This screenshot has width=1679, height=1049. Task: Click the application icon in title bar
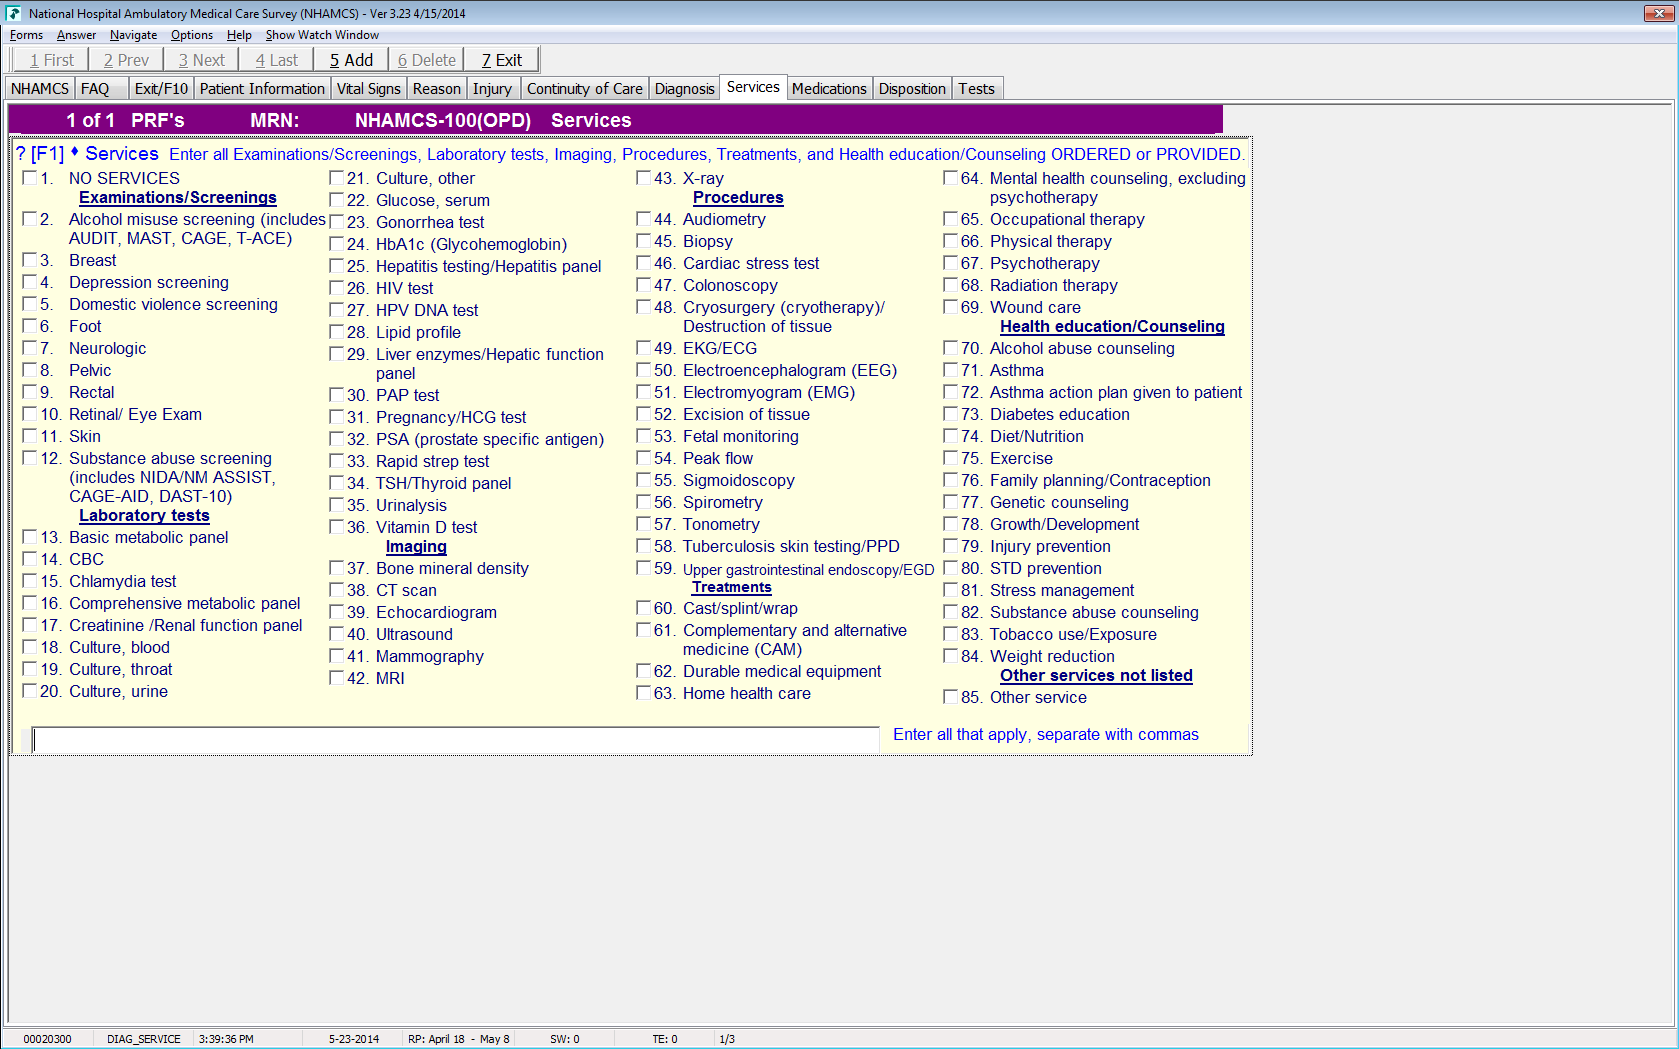tap(13, 13)
